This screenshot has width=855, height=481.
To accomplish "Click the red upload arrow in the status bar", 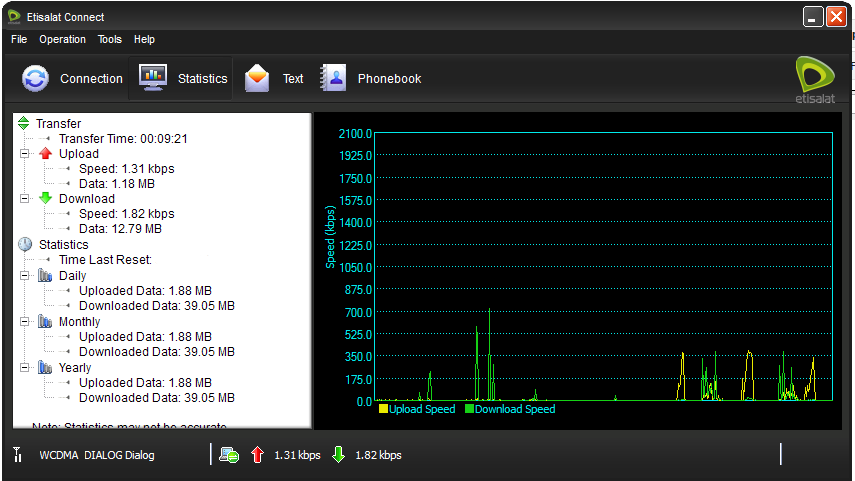I will 257,454.
